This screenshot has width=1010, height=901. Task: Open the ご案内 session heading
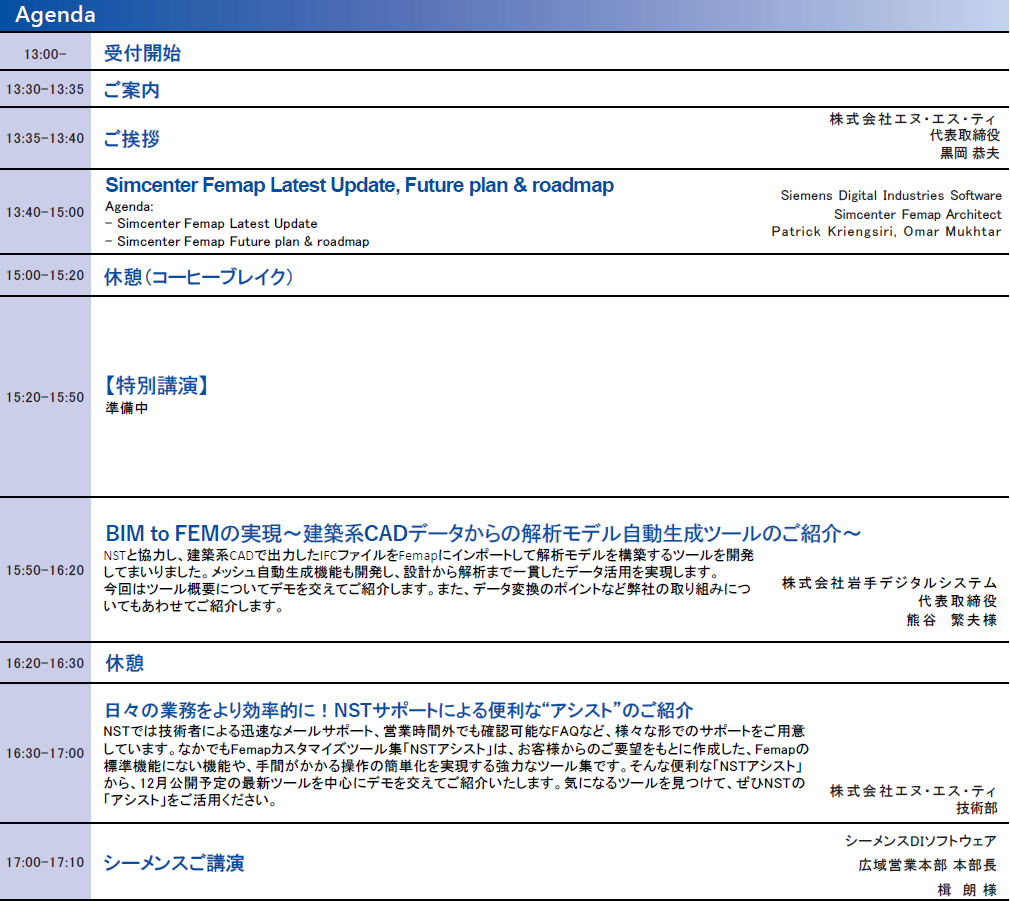coord(132,90)
